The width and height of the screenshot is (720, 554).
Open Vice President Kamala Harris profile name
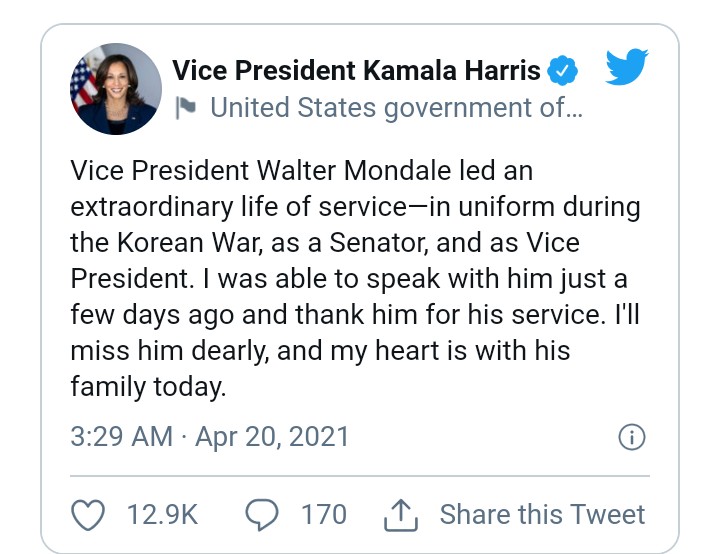356,71
